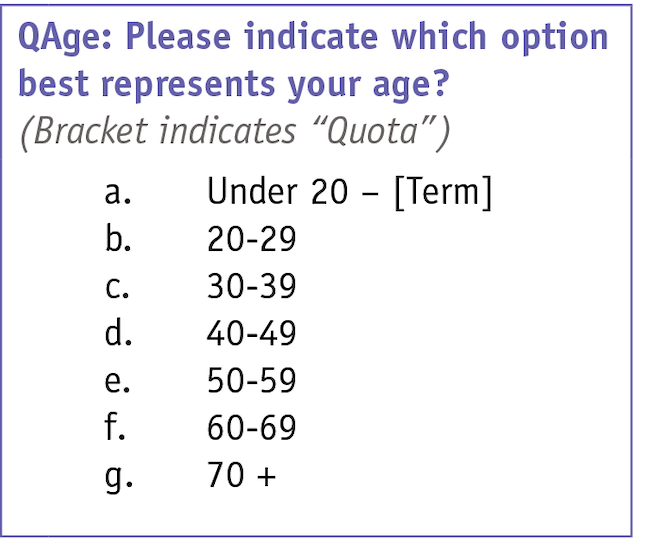The image size is (650, 557).
Task: Choose the letter "e." option marker
Action: click(117, 381)
